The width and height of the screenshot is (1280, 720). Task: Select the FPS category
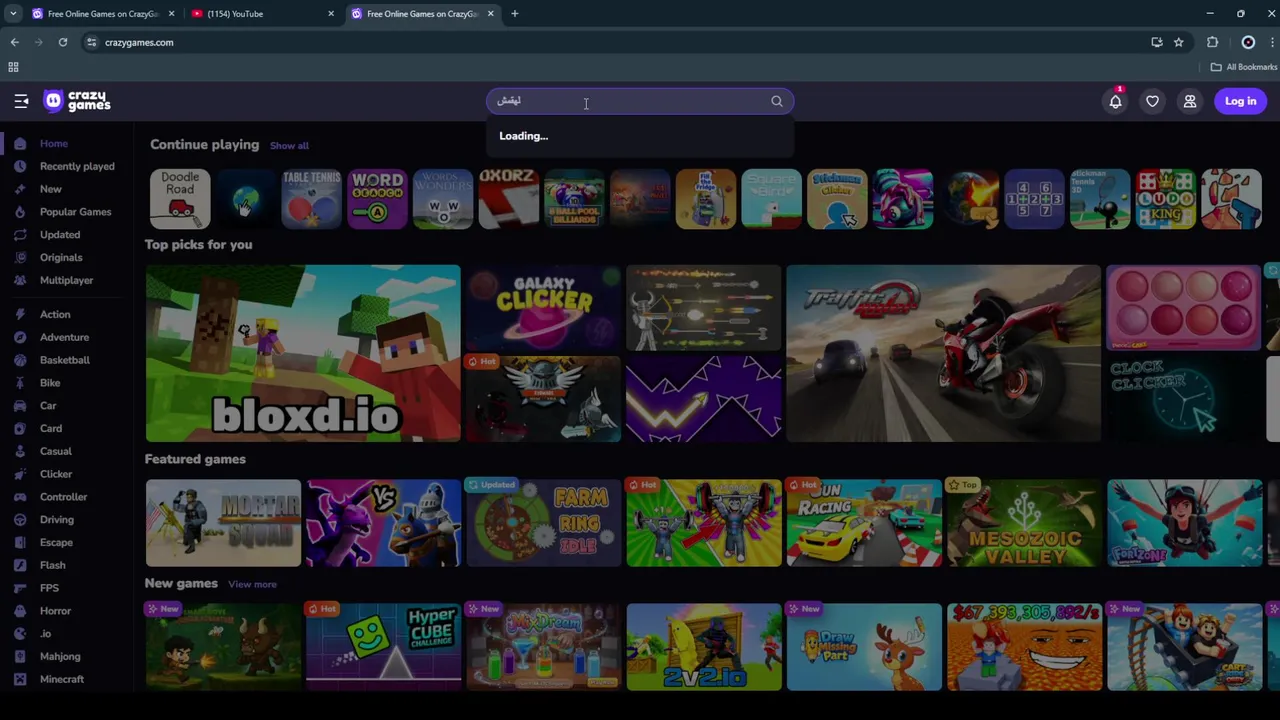49,589
